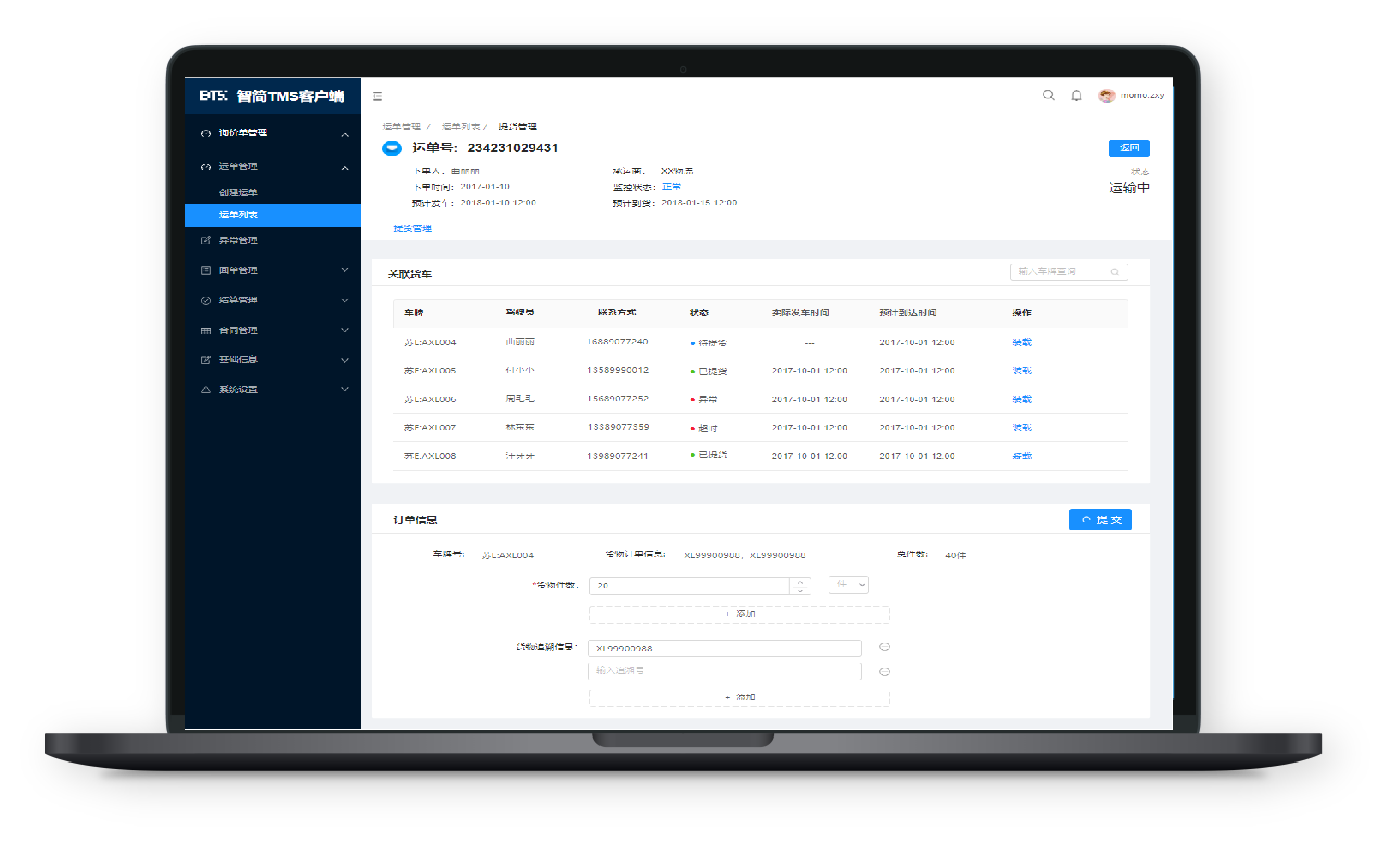Collapse the 运单管理 sidebar group

(x=345, y=167)
